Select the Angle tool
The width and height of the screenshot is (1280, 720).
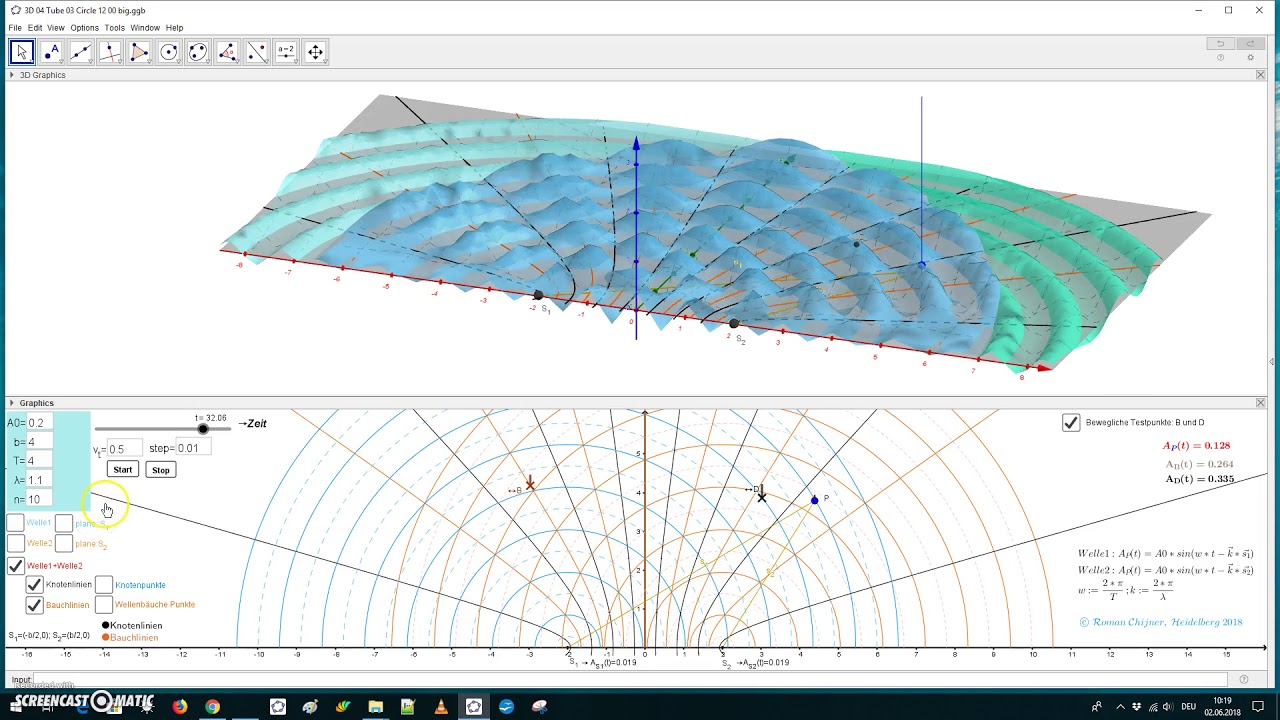click(x=227, y=52)
